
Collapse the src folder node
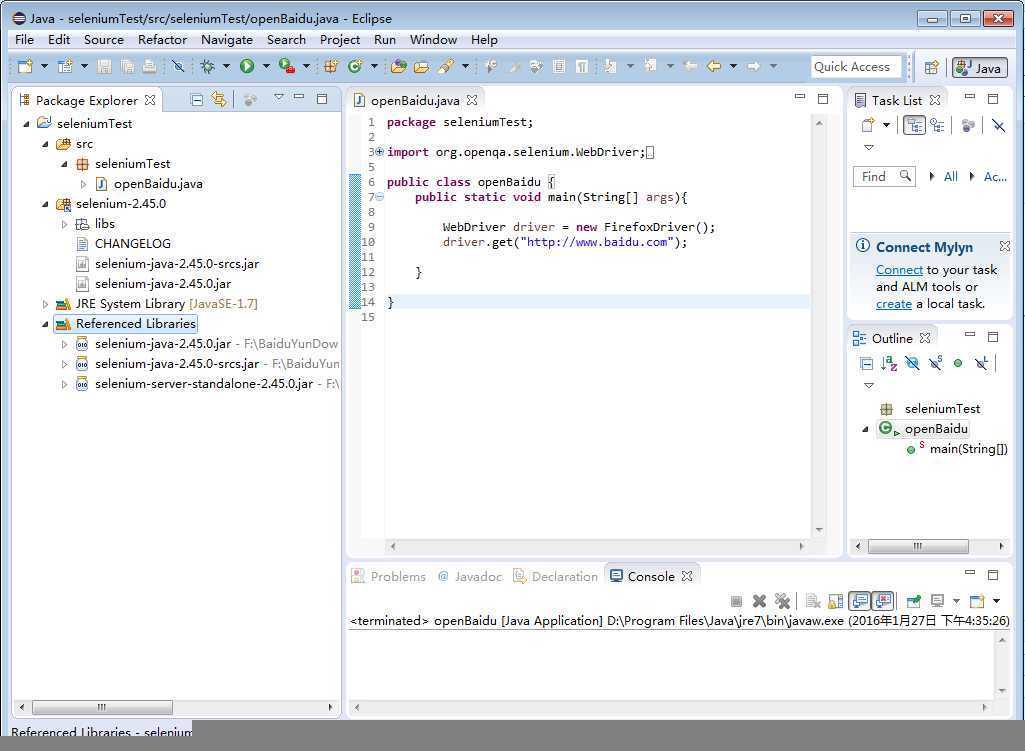click(x=45, y=144)
